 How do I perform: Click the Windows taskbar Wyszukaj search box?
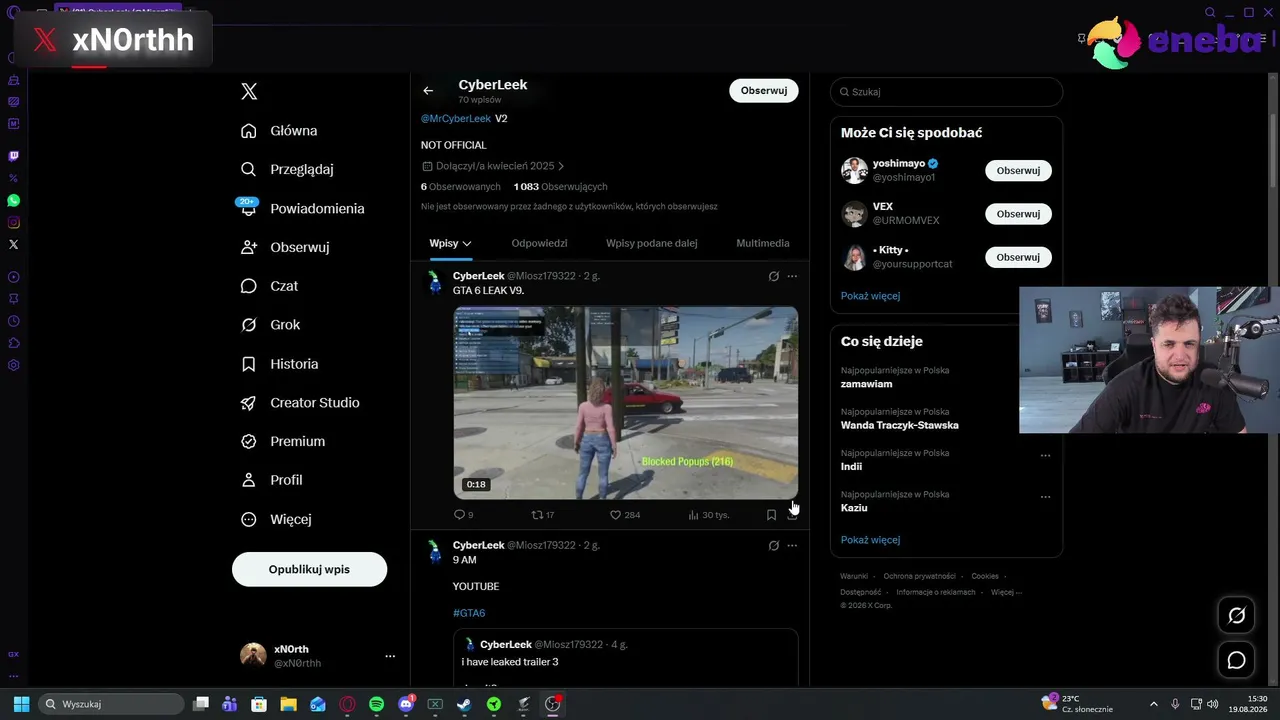(x=110, y=704)
